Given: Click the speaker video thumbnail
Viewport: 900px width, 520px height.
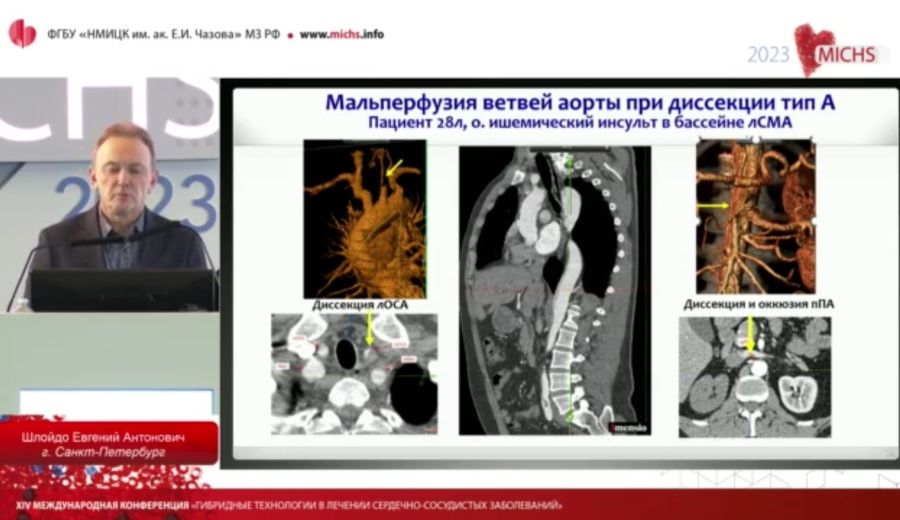Looking at the screenshot, I should point(109,195).
